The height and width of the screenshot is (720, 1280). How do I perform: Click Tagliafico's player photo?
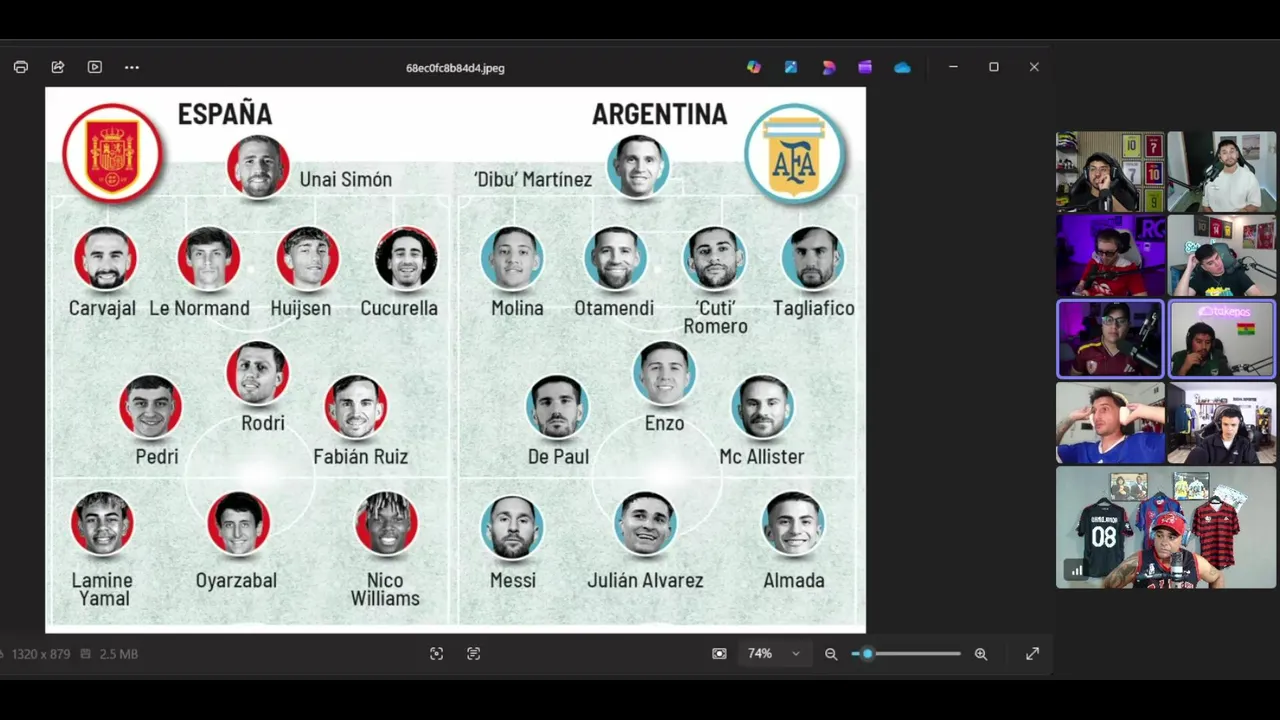pyautogui.click(x=813, y=258)
